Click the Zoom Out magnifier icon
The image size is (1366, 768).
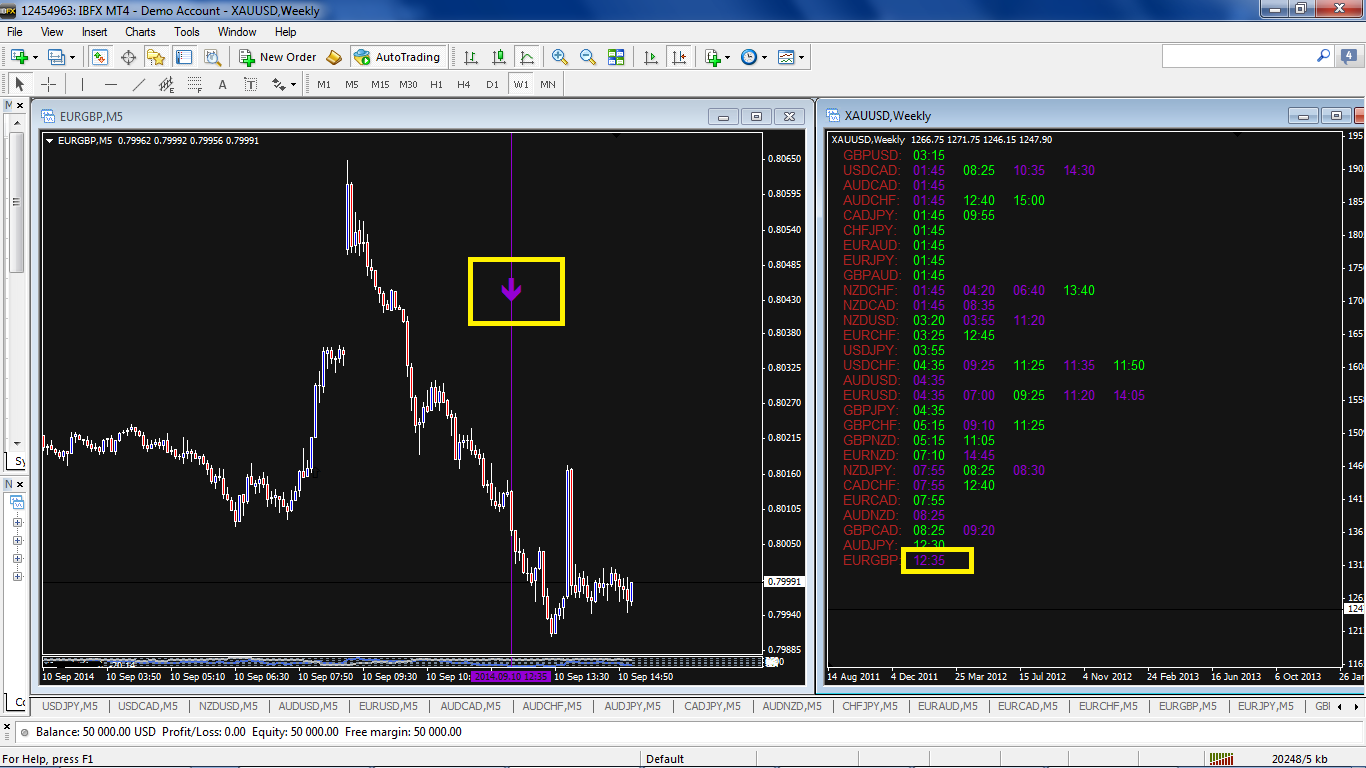(588, 58)
